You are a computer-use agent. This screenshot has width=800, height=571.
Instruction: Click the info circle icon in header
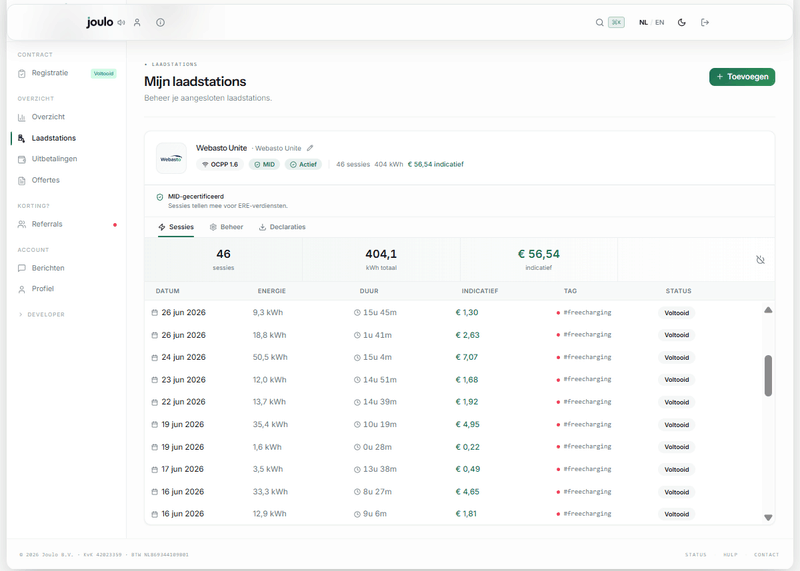tap(160, 22)
